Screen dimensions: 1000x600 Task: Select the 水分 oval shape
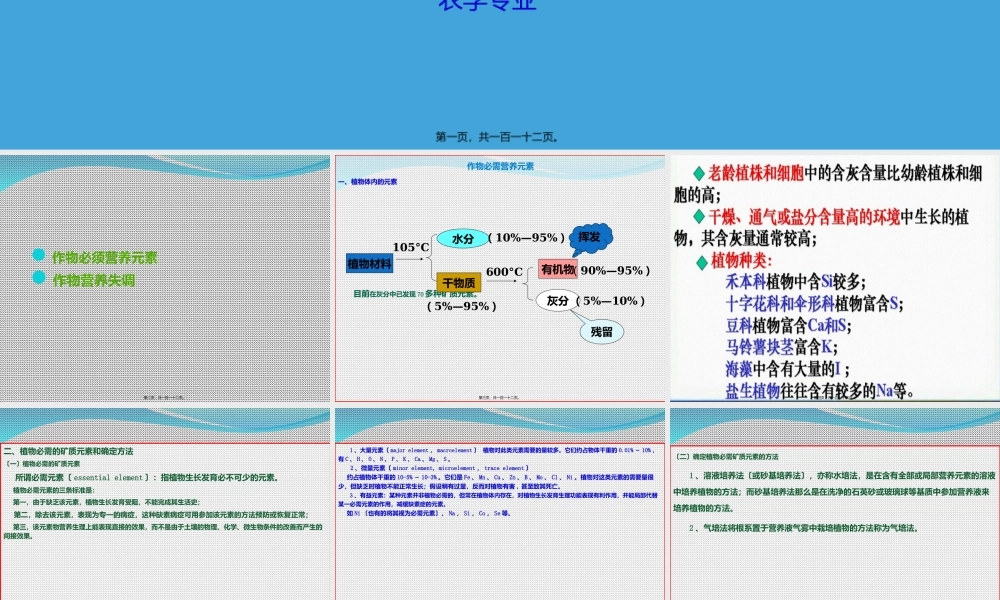464,237
